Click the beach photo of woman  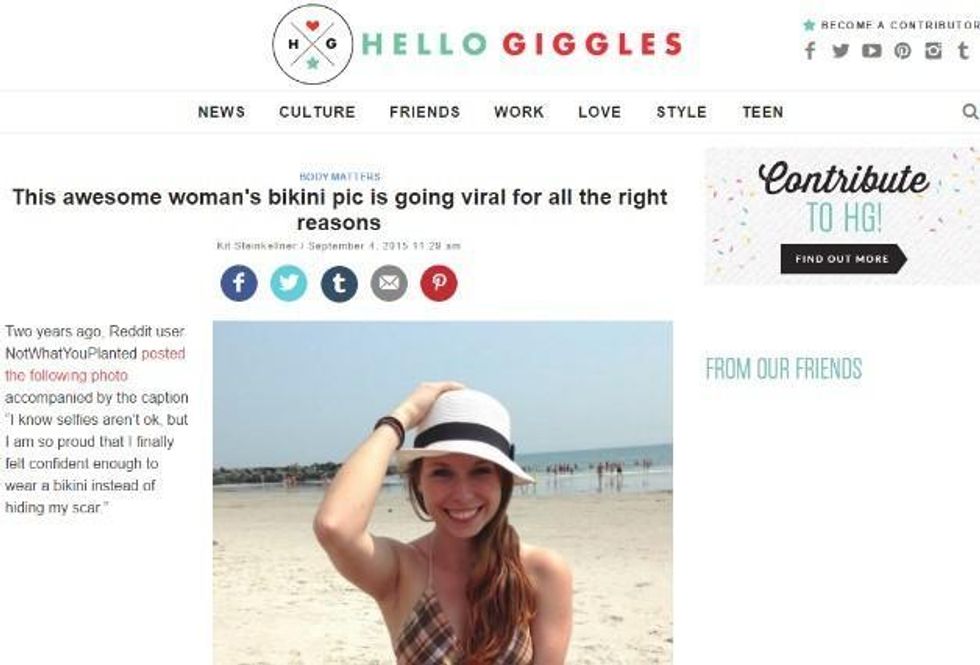(x=442, y=493)
